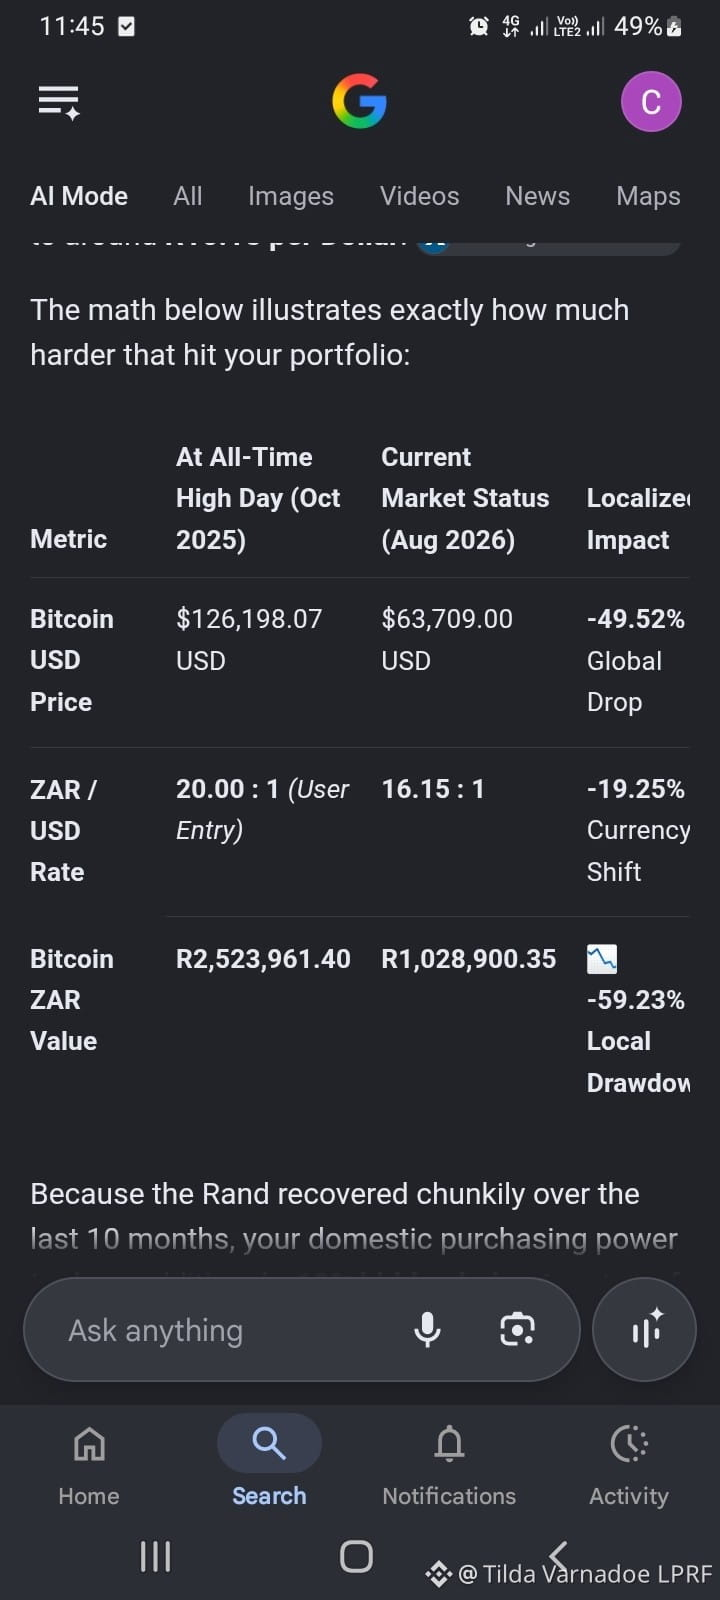Viewport: 720px width, 1600px height.
Task: Open the Activity tab icon
Action: [x=629, y=1466]
